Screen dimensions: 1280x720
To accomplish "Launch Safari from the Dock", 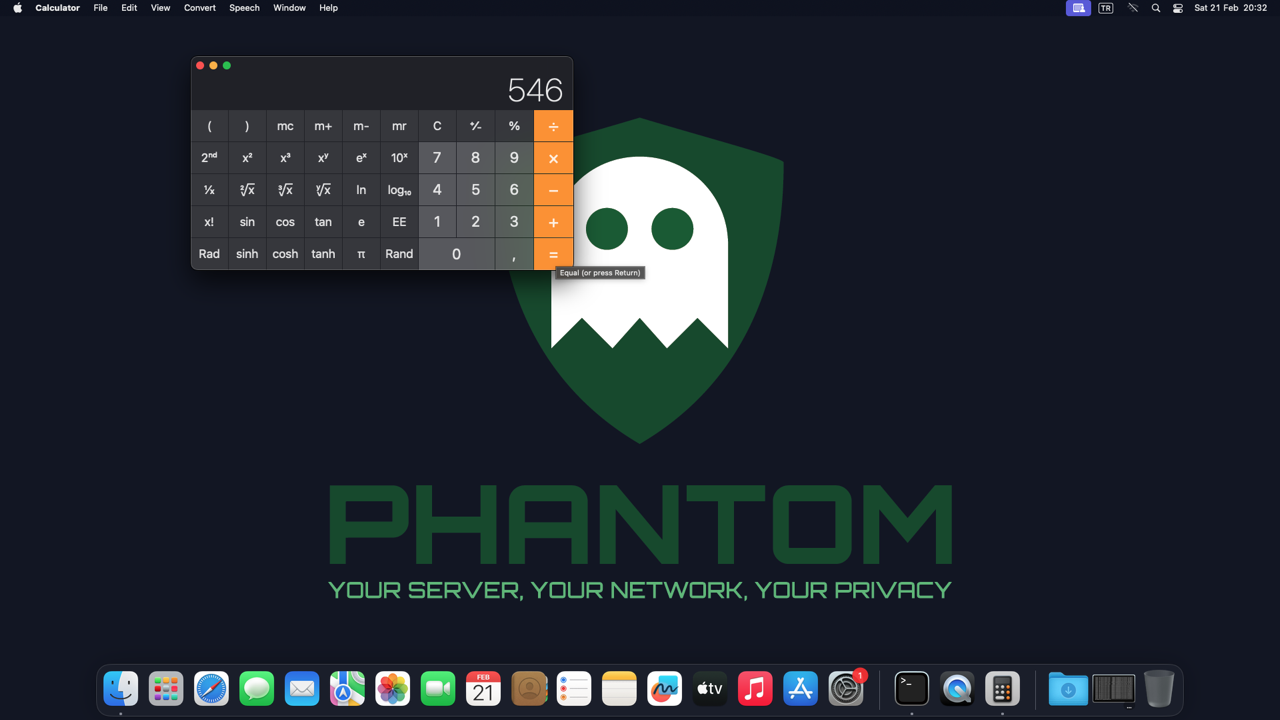I will click(211, 689).
